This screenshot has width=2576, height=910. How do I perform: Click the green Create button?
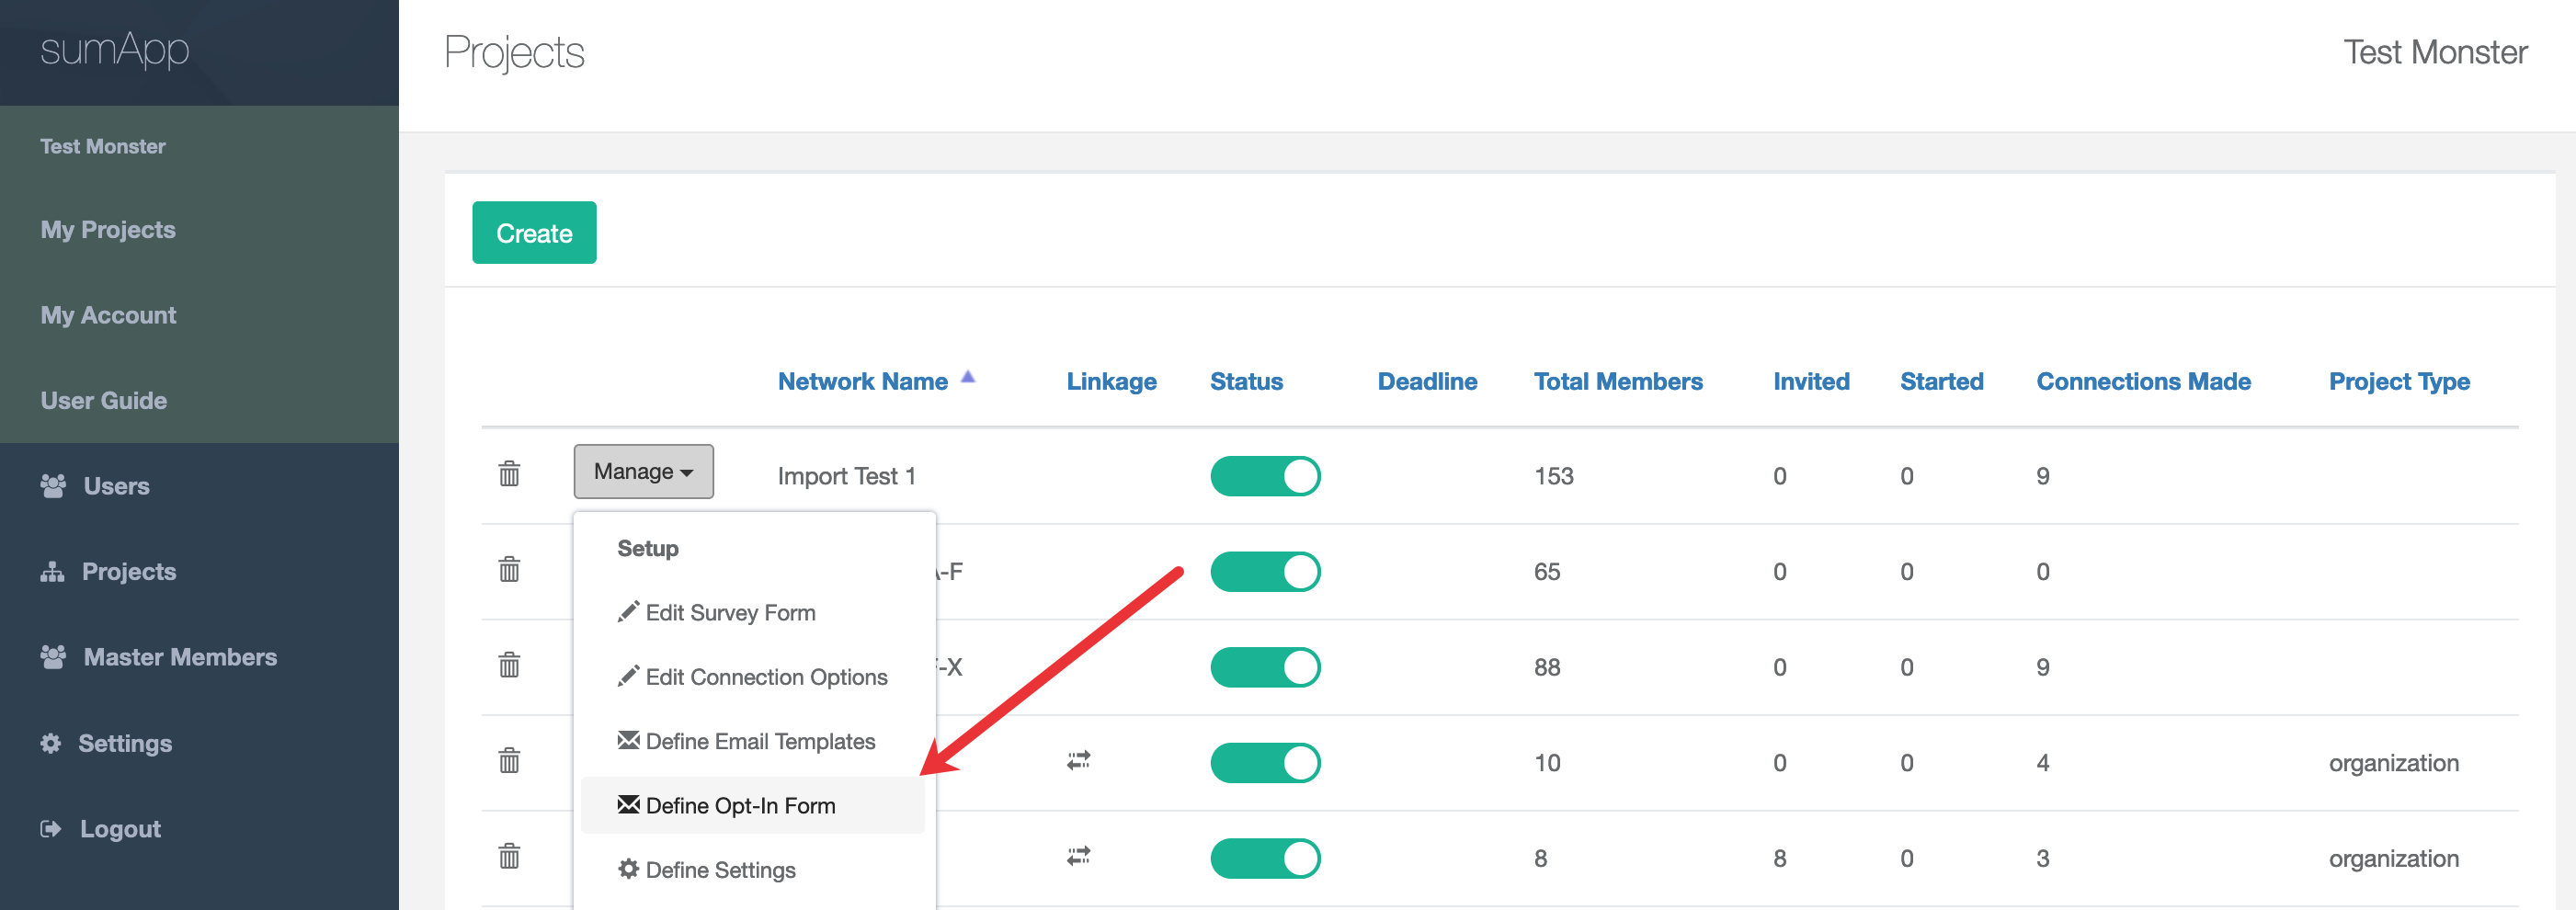tap(534, 233)
